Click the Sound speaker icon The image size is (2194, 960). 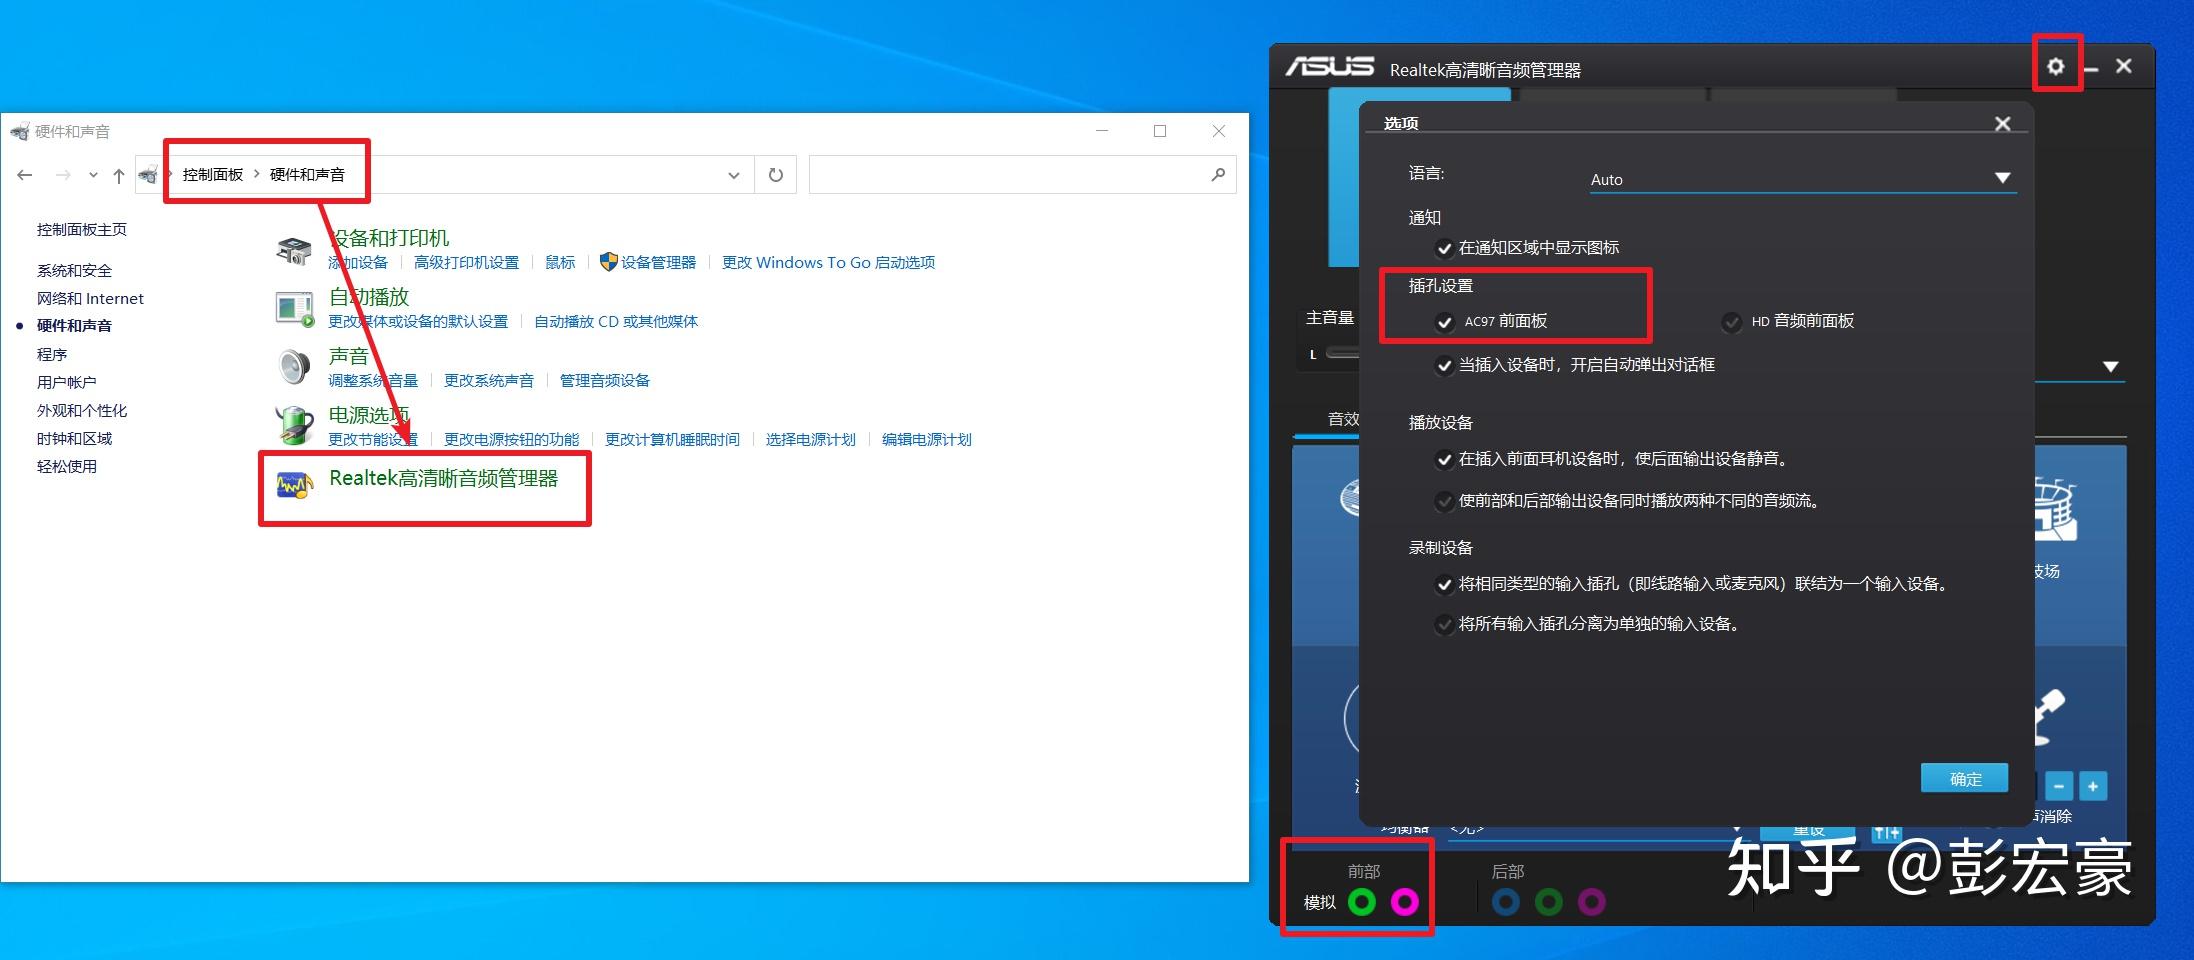tap(294, 367)
